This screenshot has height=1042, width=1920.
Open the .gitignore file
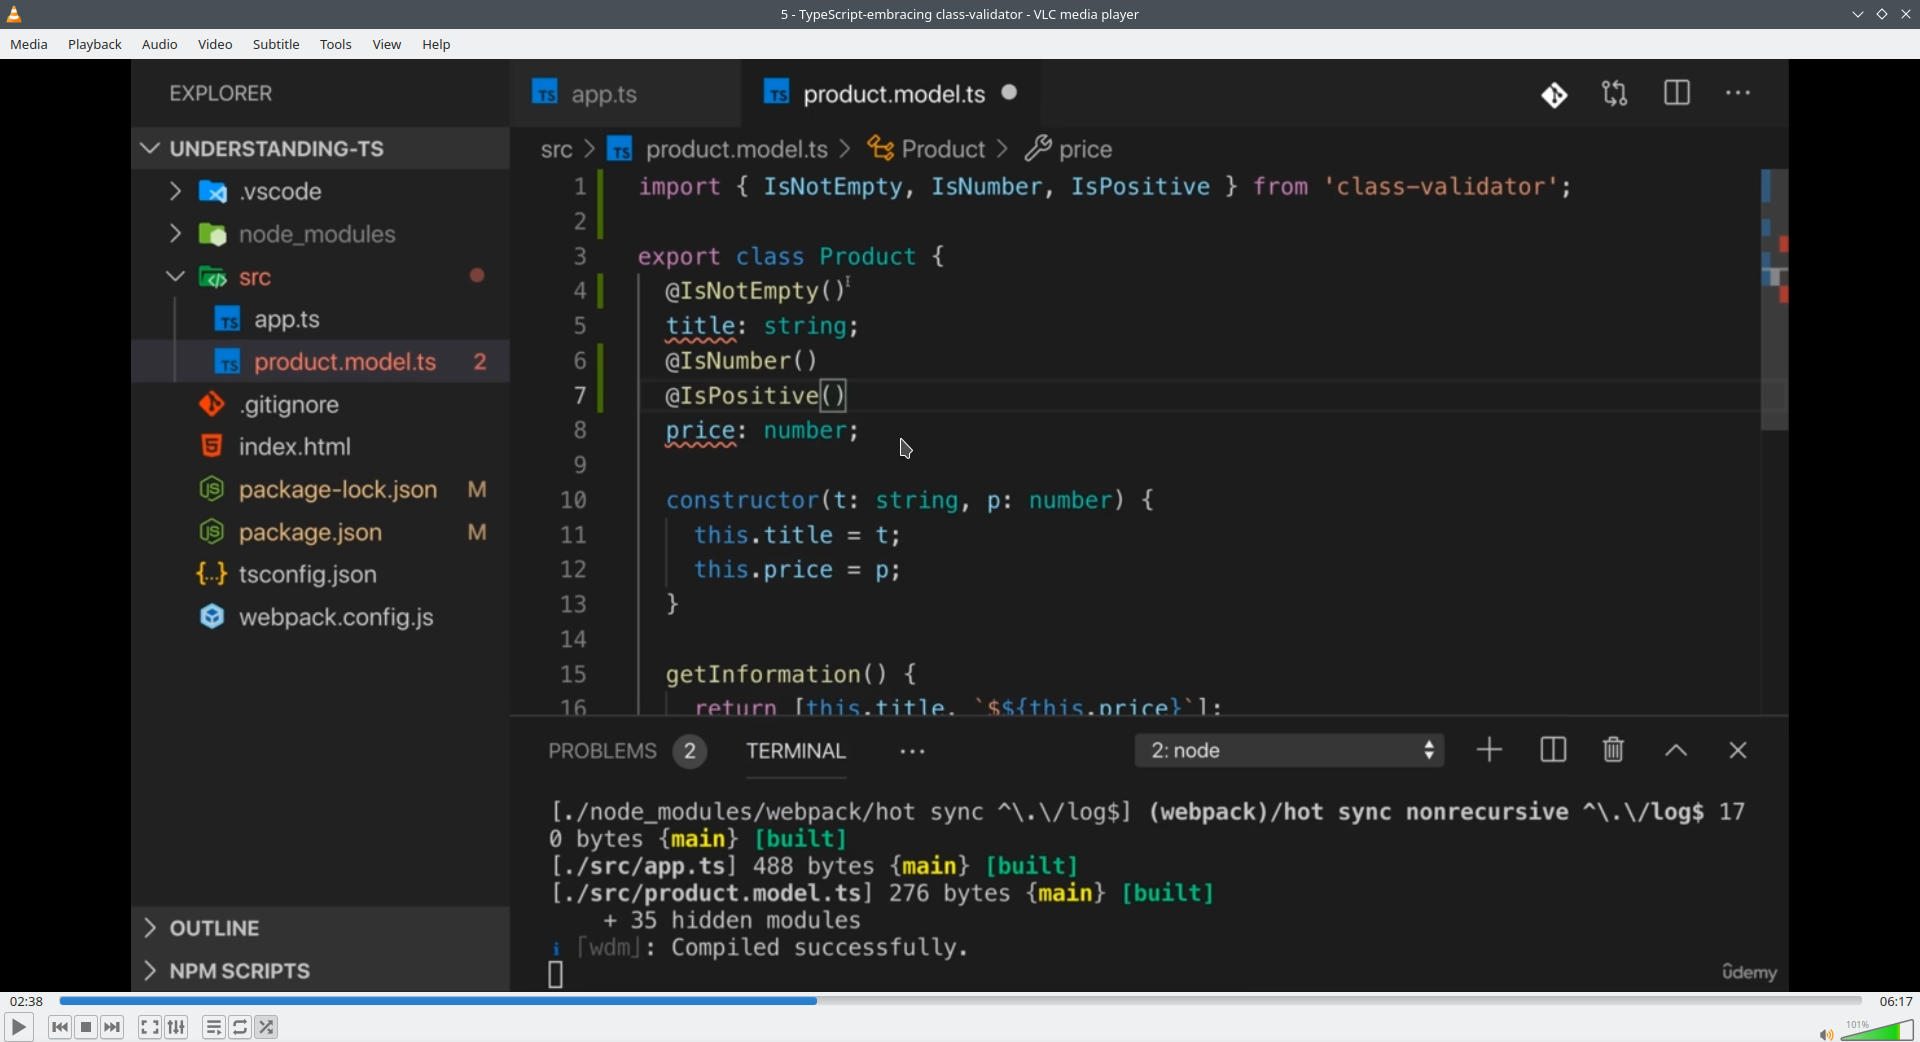pos(320,404)
